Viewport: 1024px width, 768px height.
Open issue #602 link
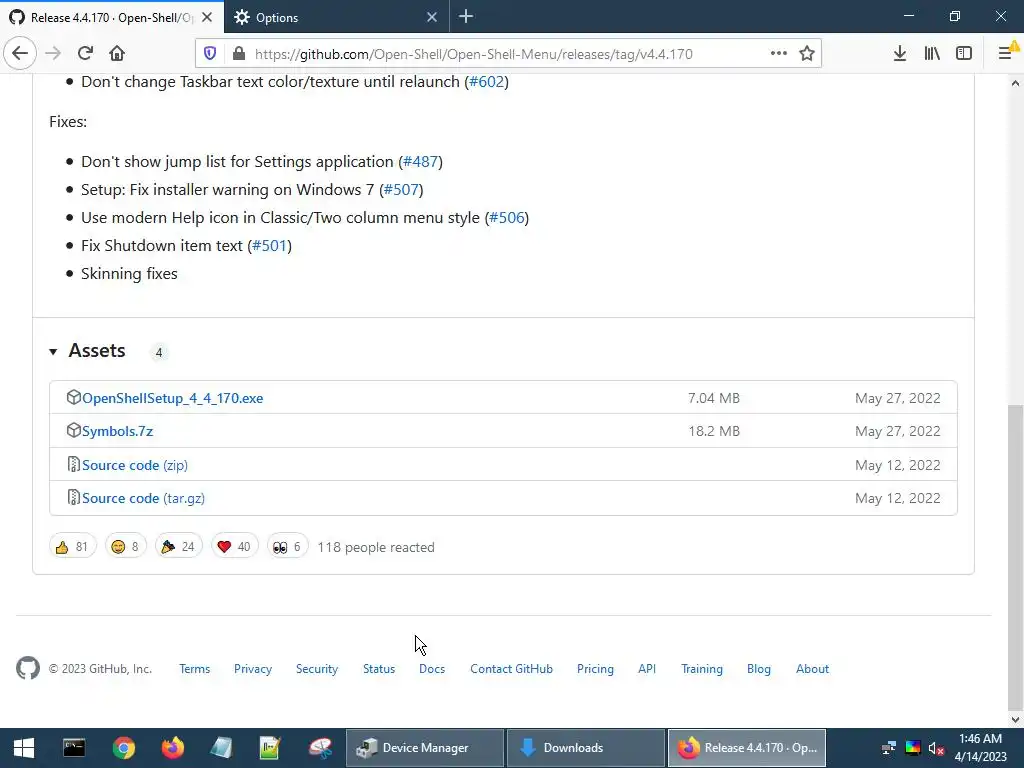pos(487,82)
